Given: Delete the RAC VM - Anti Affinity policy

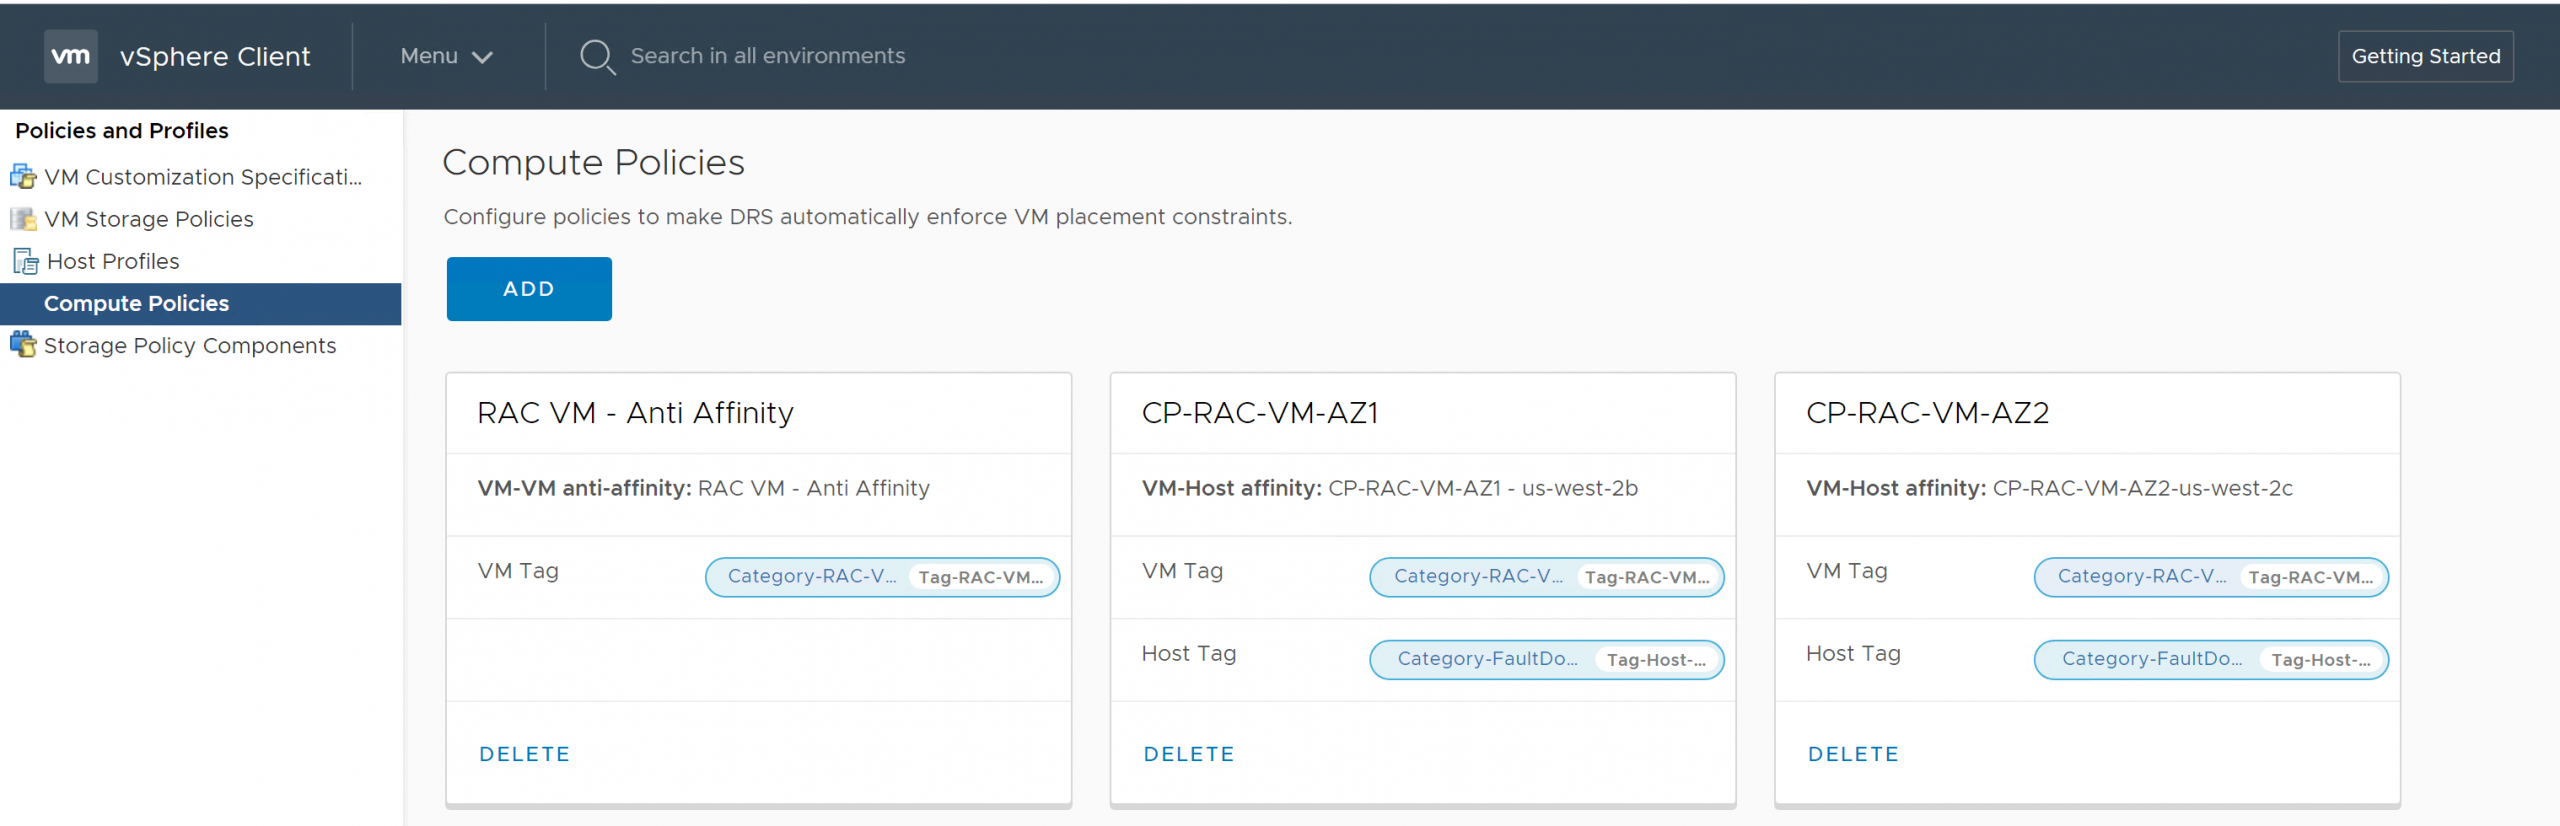Looking at the screenshot, I should [524, 754].
